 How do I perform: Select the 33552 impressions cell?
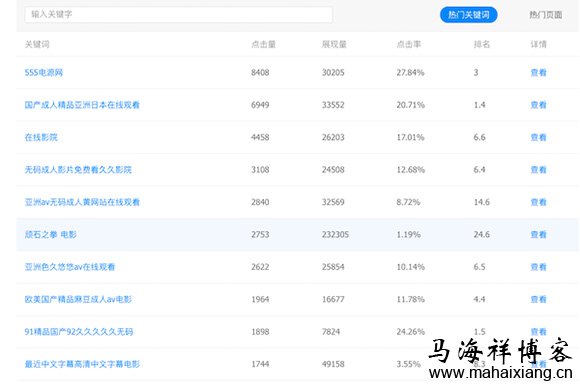point(333,105)
